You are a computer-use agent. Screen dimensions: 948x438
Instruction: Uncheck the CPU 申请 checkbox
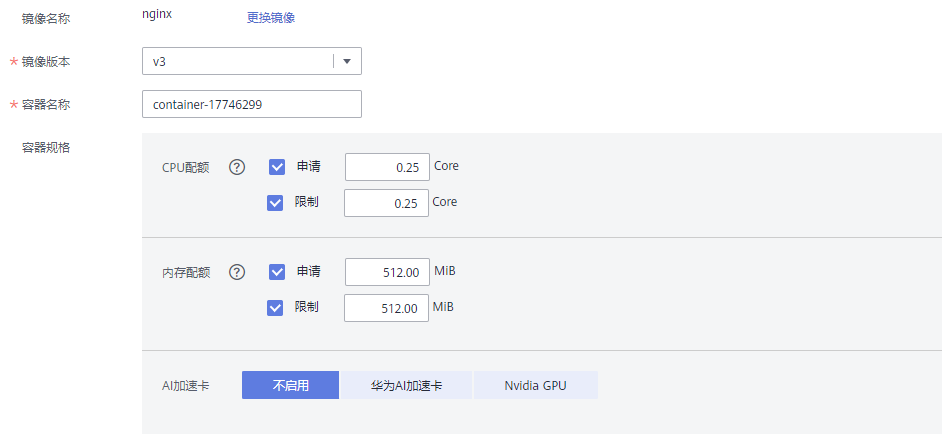277,167
